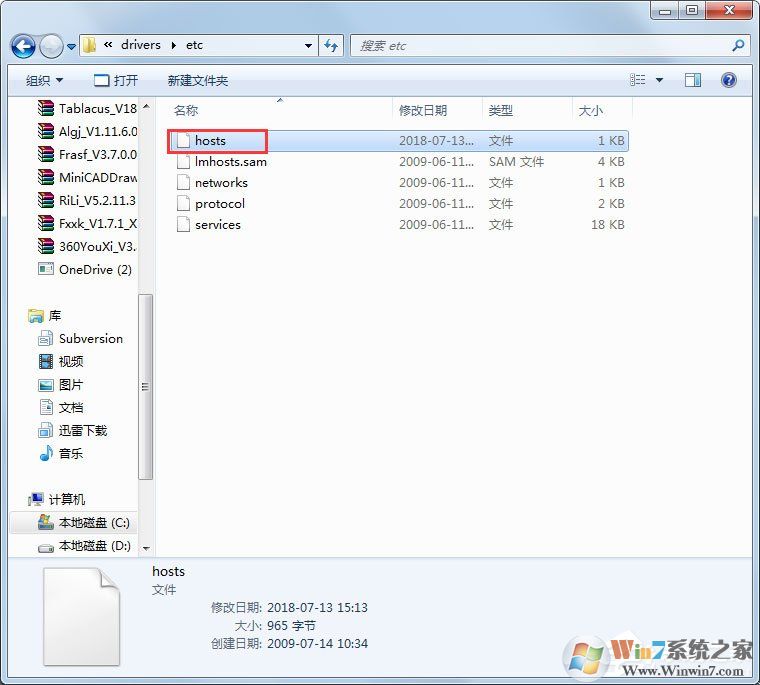Click the sidebar vertical scrollbar thumb
This screenshot has width=760, height=685.
coord(145,386)
